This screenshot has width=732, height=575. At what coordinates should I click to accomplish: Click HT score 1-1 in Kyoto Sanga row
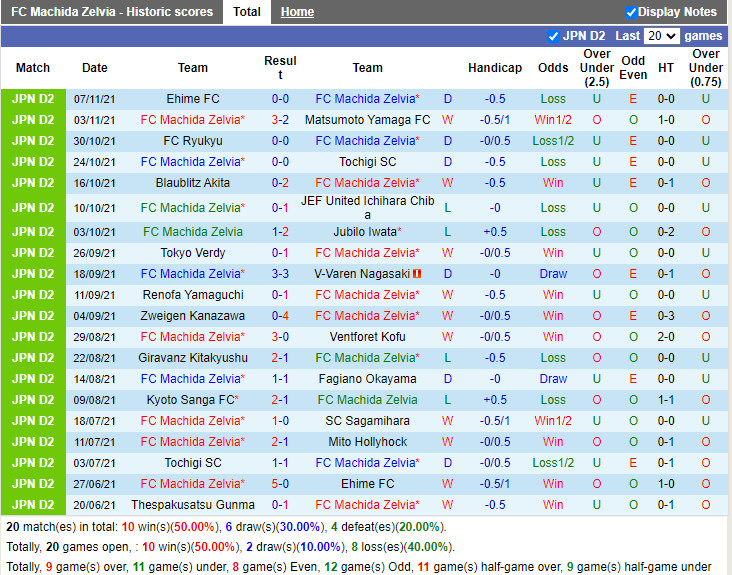666,400
